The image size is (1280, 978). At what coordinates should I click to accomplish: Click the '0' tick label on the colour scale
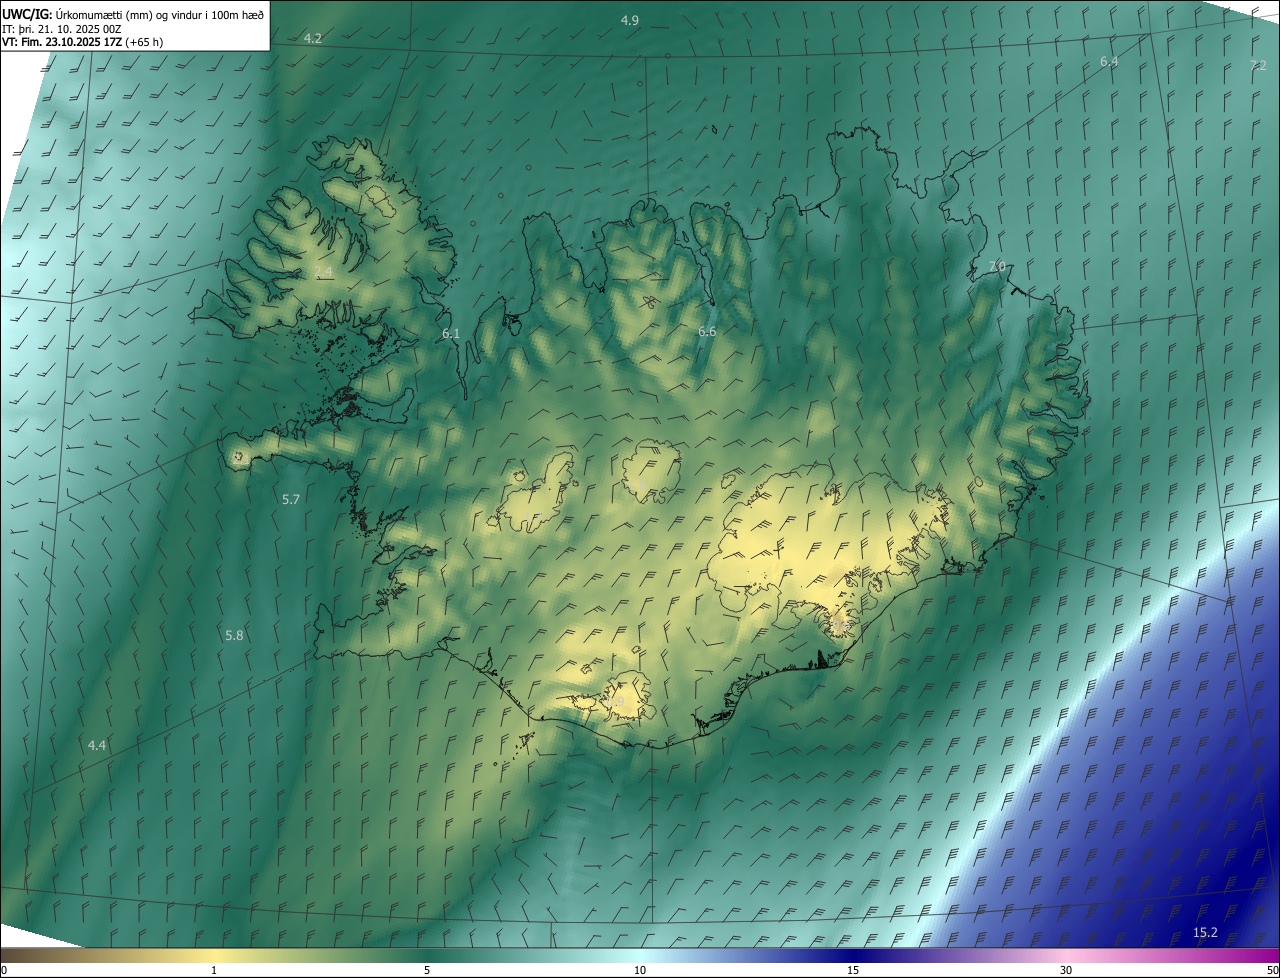4,970
